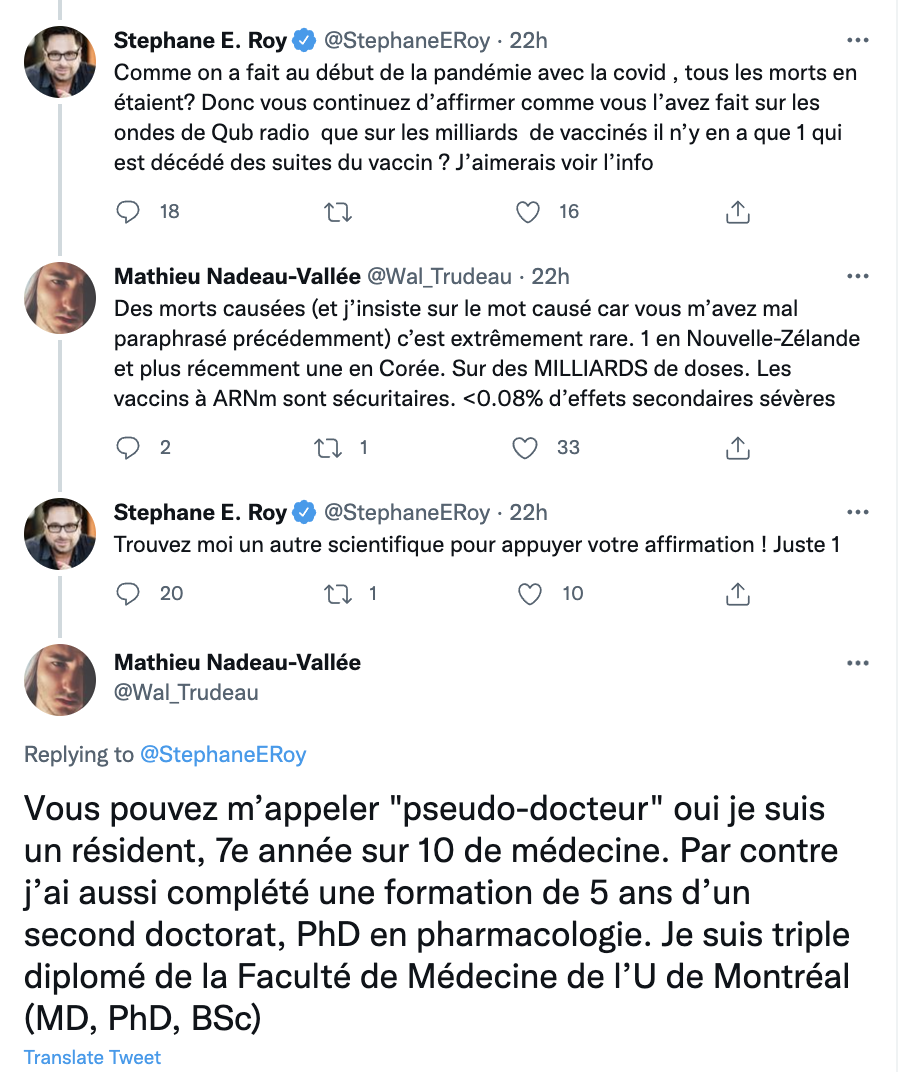Viewport: 902px width, 1072px height.
Task: Share Stephane's 'Trouvez moi un autre scientifique' tweet
Action: [737, 594]
